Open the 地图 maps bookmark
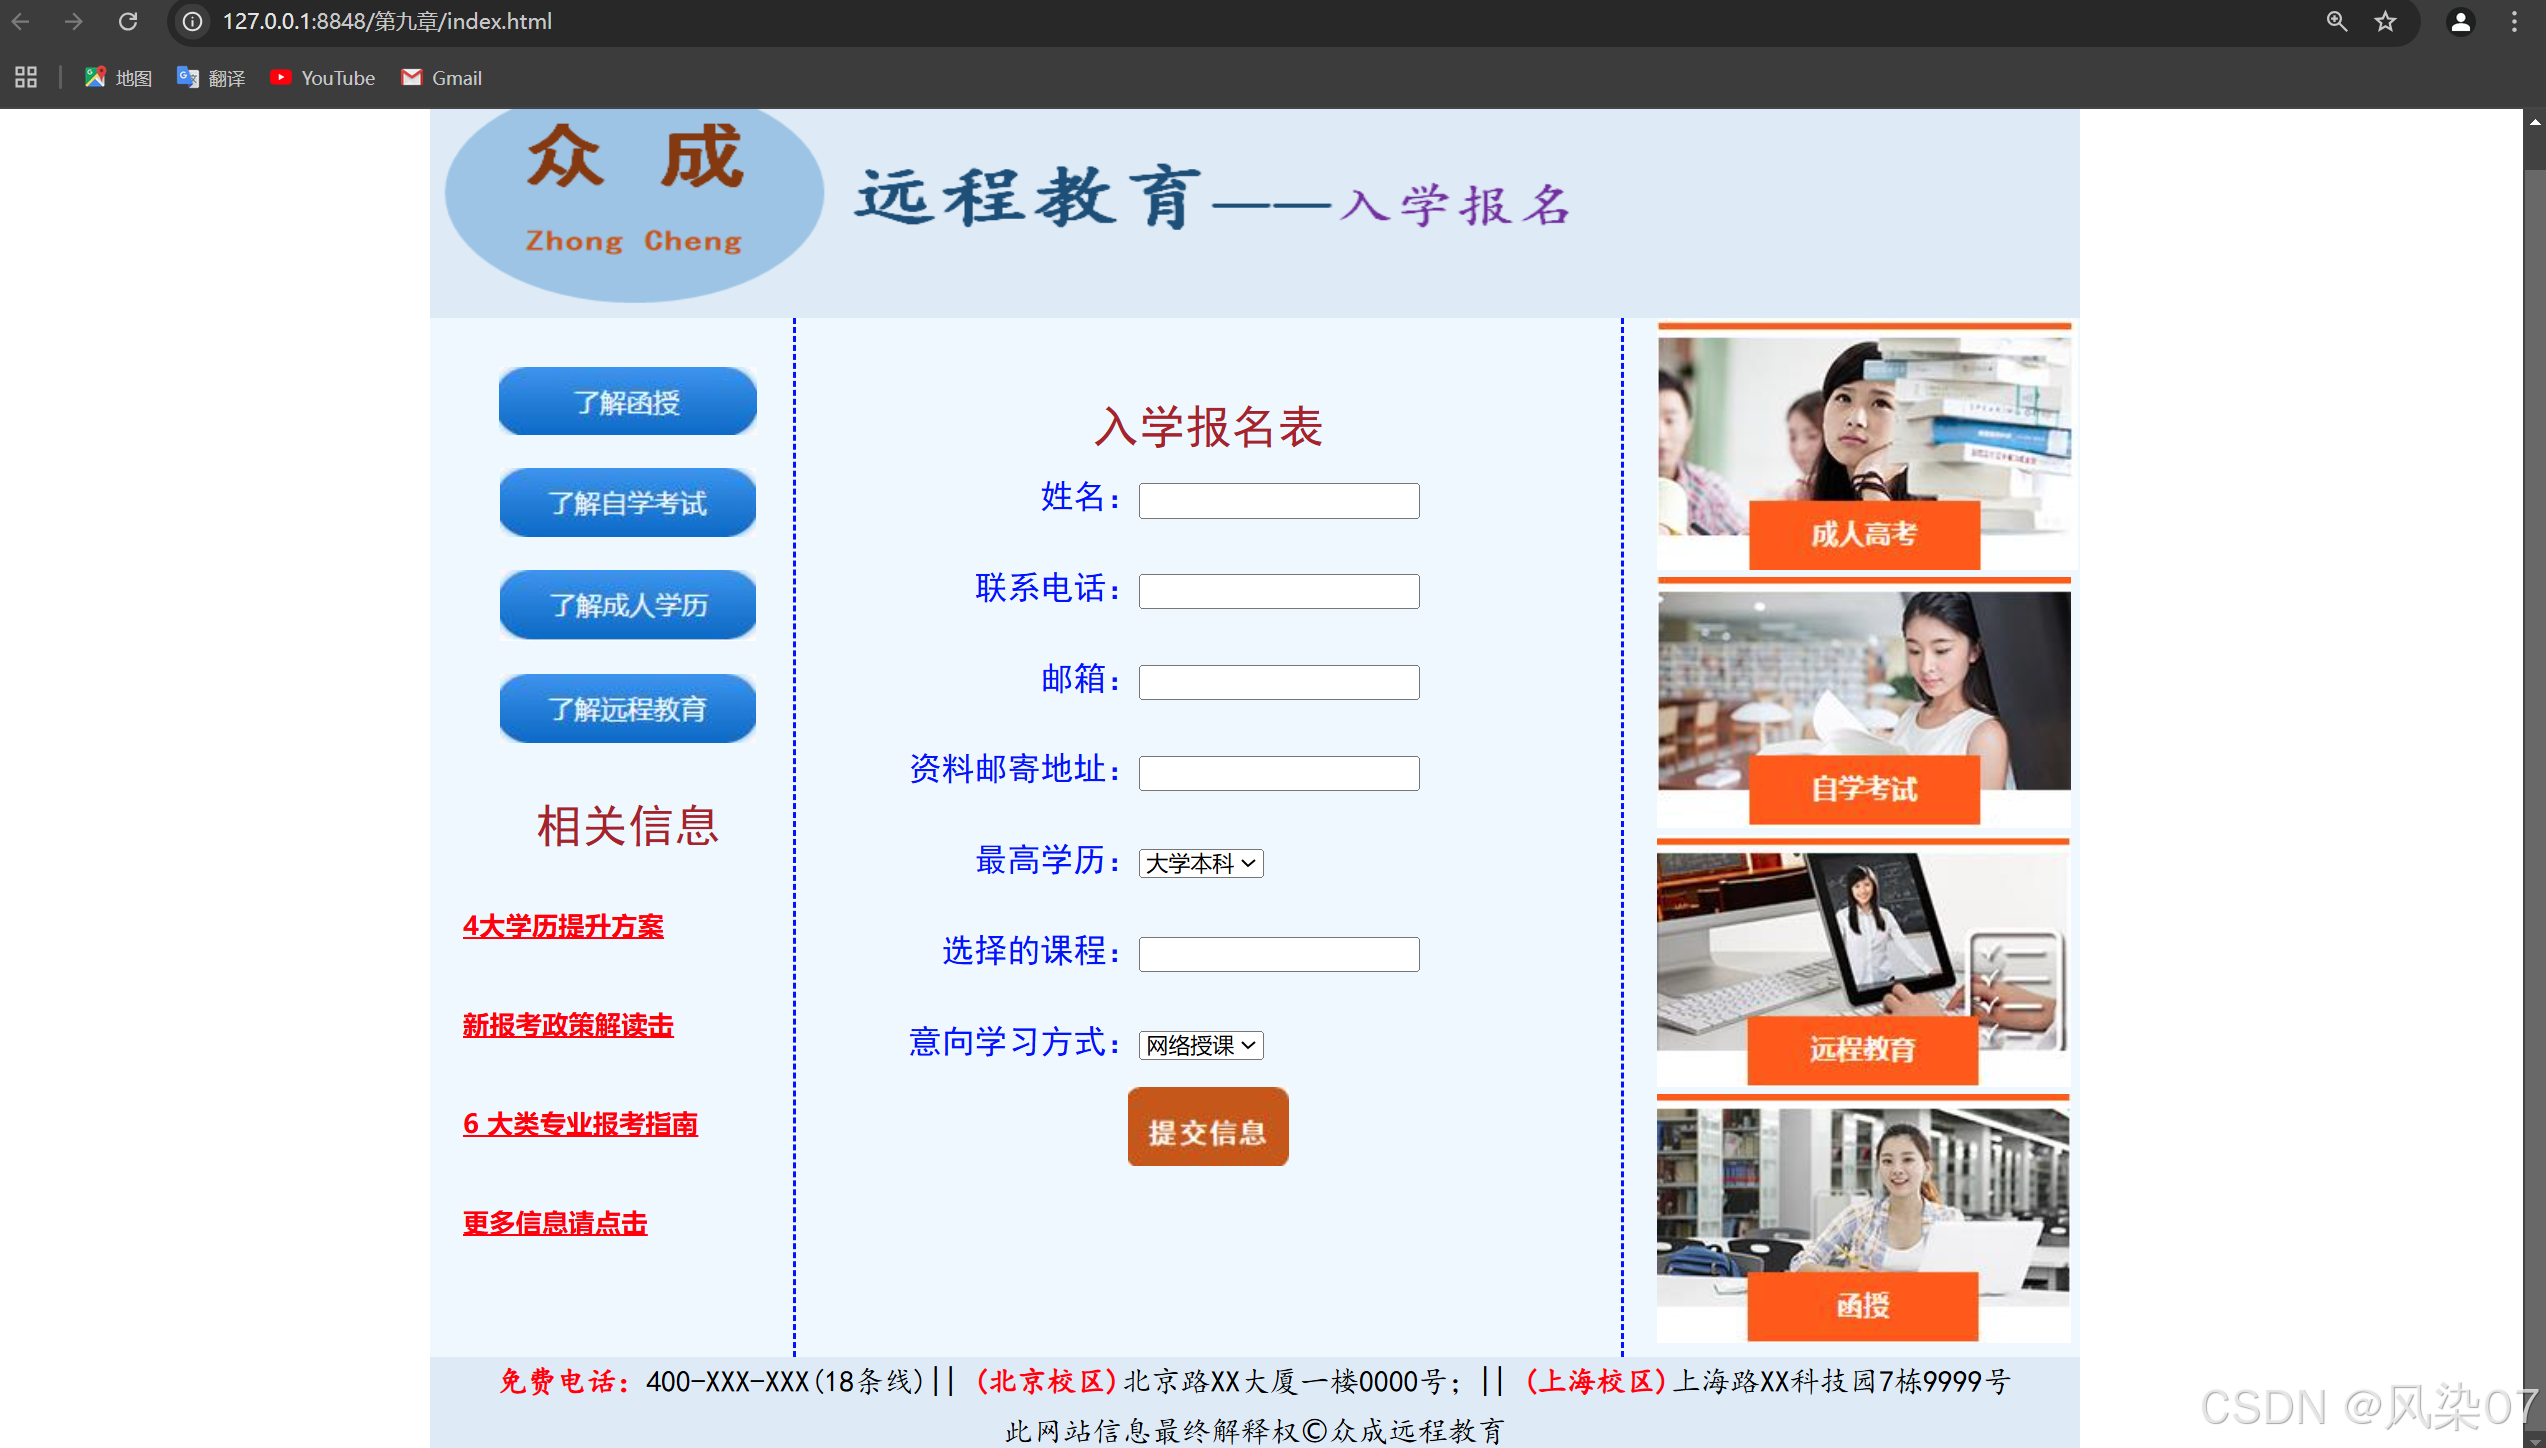This screenshot has width=2546, height=1448. click(x=118, y=77)
